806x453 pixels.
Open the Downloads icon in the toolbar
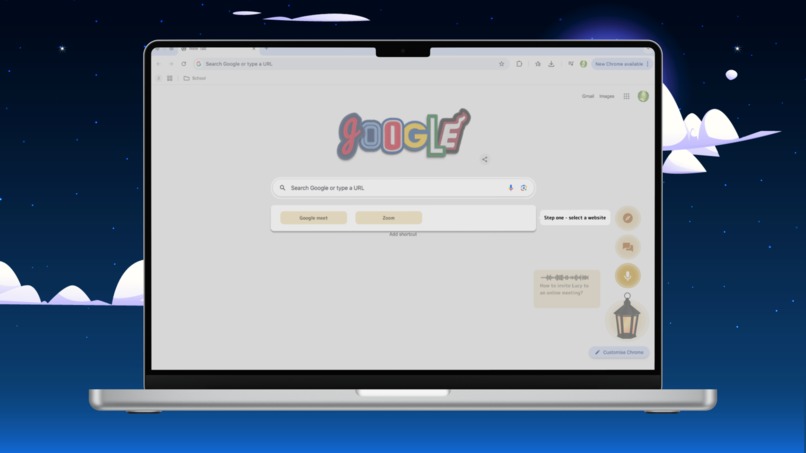551,64
